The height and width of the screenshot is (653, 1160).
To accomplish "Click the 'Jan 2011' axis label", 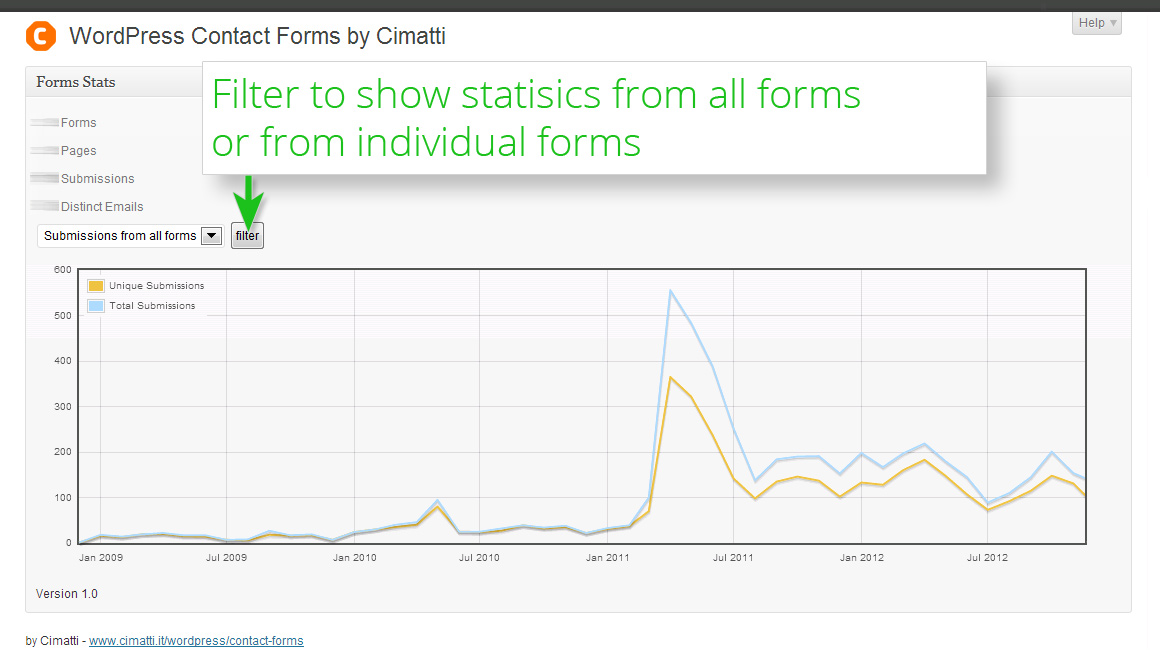I will 607,558.
